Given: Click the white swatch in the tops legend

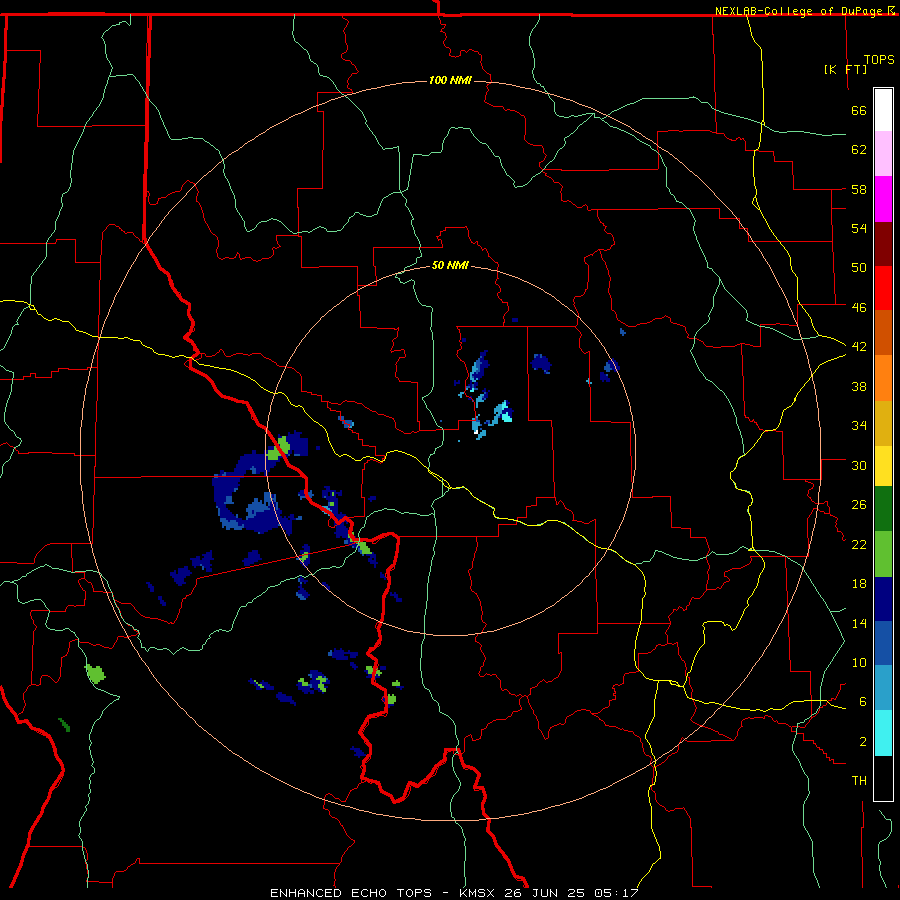Looking at the screenshot, I should point(883,110).
